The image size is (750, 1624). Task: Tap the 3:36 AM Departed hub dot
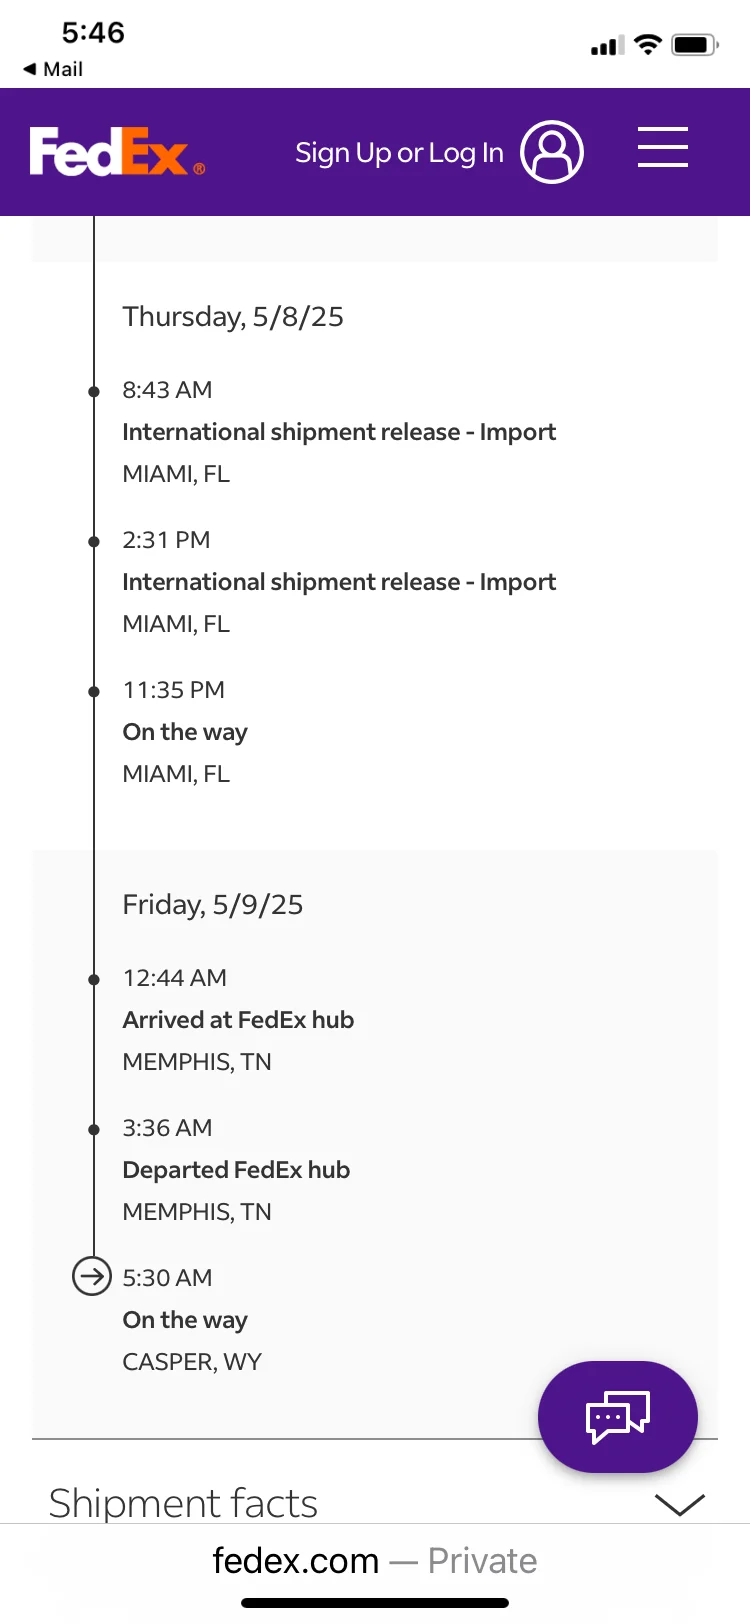(94, 1129)
